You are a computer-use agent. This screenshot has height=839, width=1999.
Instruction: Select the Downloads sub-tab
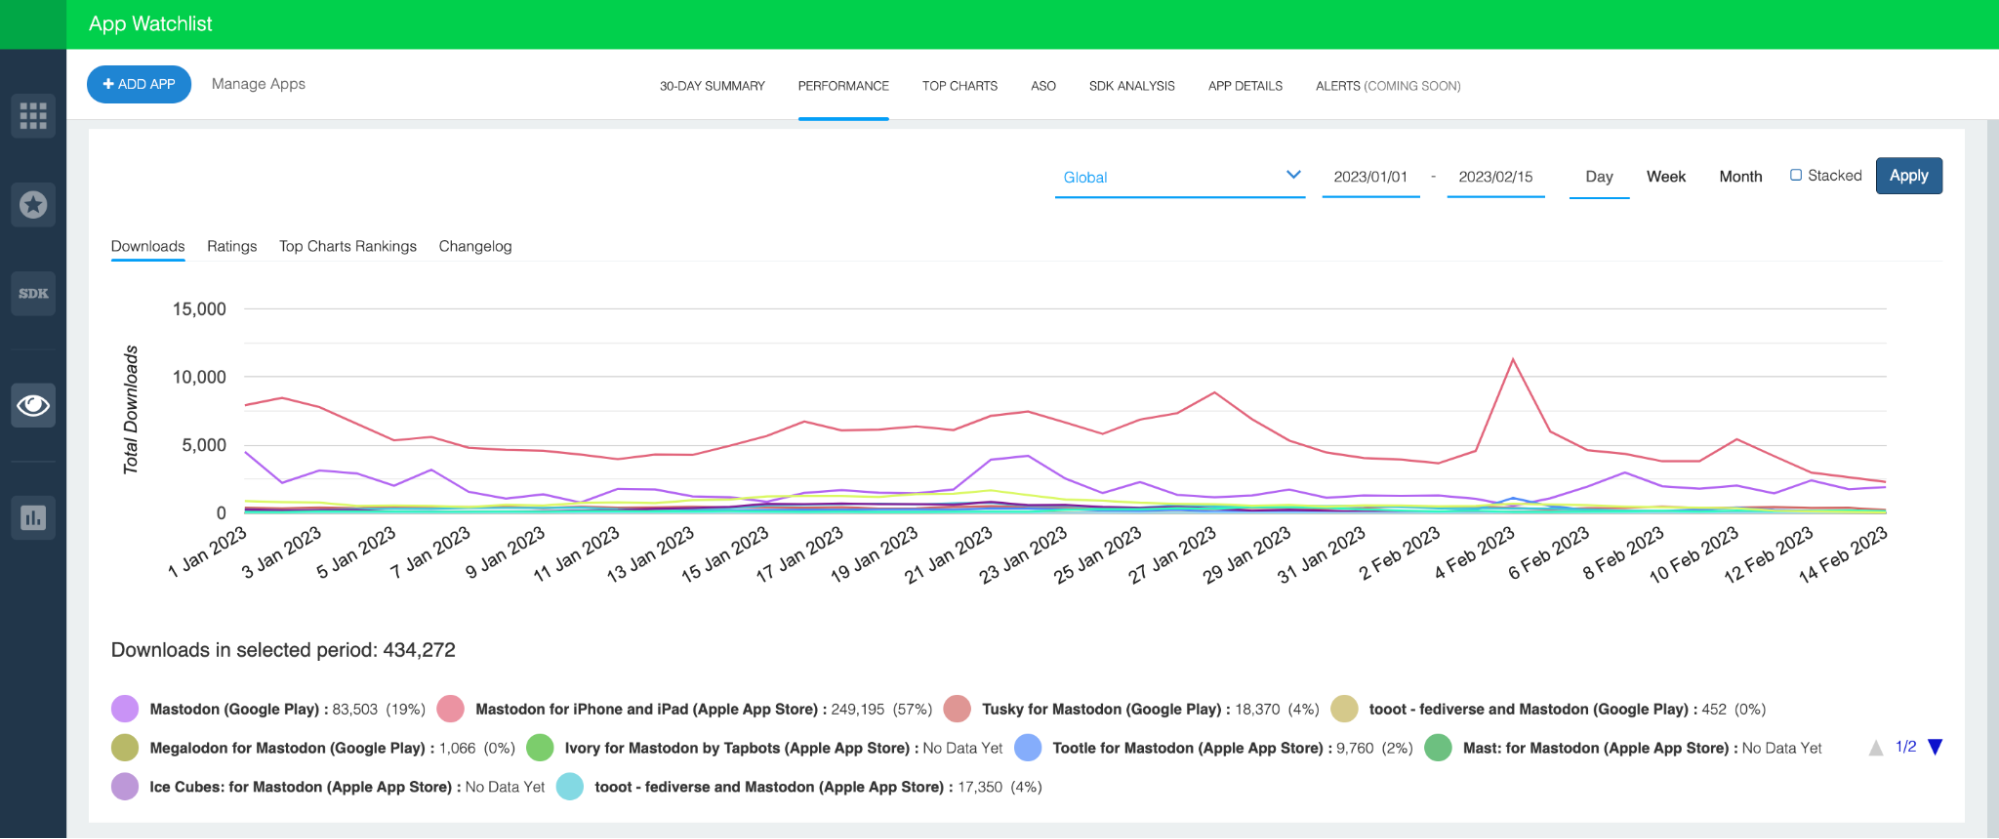click(x=148, y=246)
